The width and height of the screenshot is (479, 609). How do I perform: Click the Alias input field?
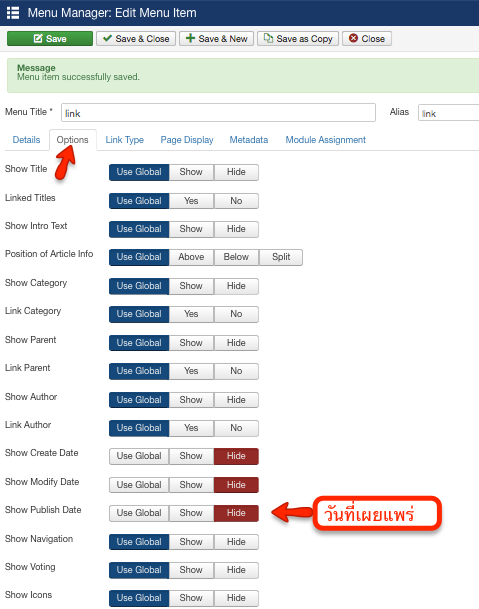[449, 113]
